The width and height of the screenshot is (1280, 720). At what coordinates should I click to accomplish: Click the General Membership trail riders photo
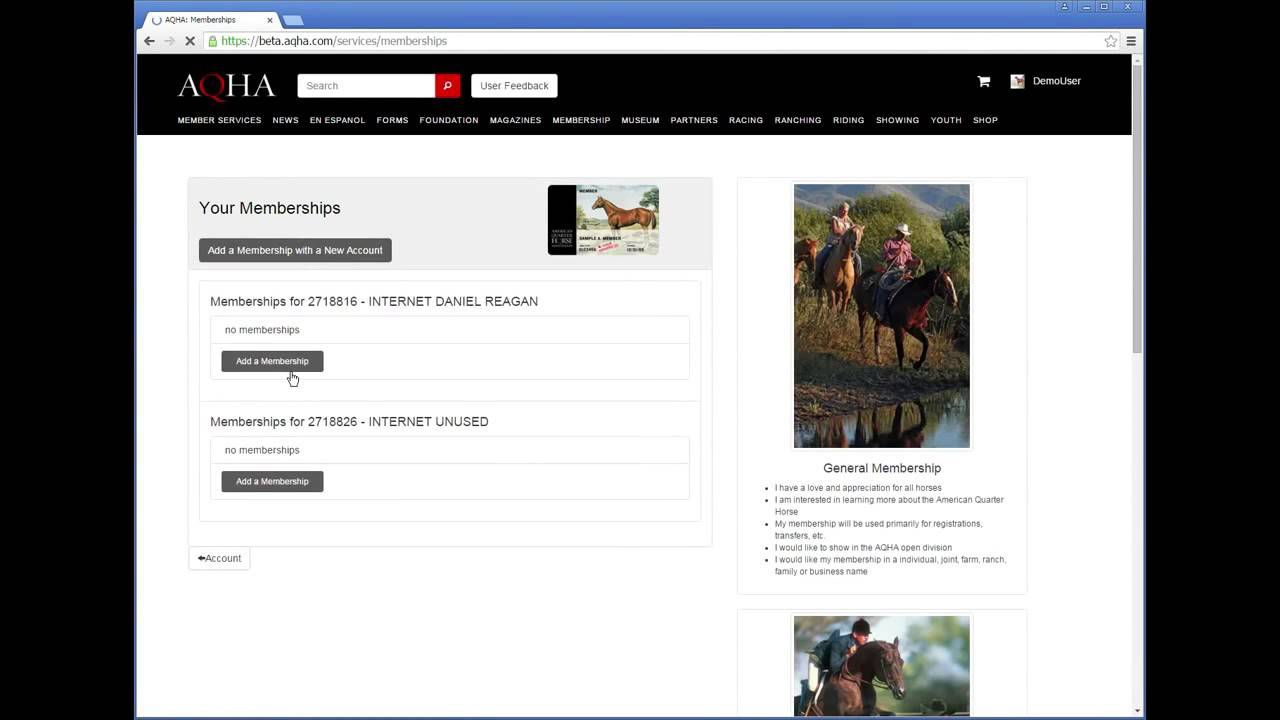click(x=882, y=316)
